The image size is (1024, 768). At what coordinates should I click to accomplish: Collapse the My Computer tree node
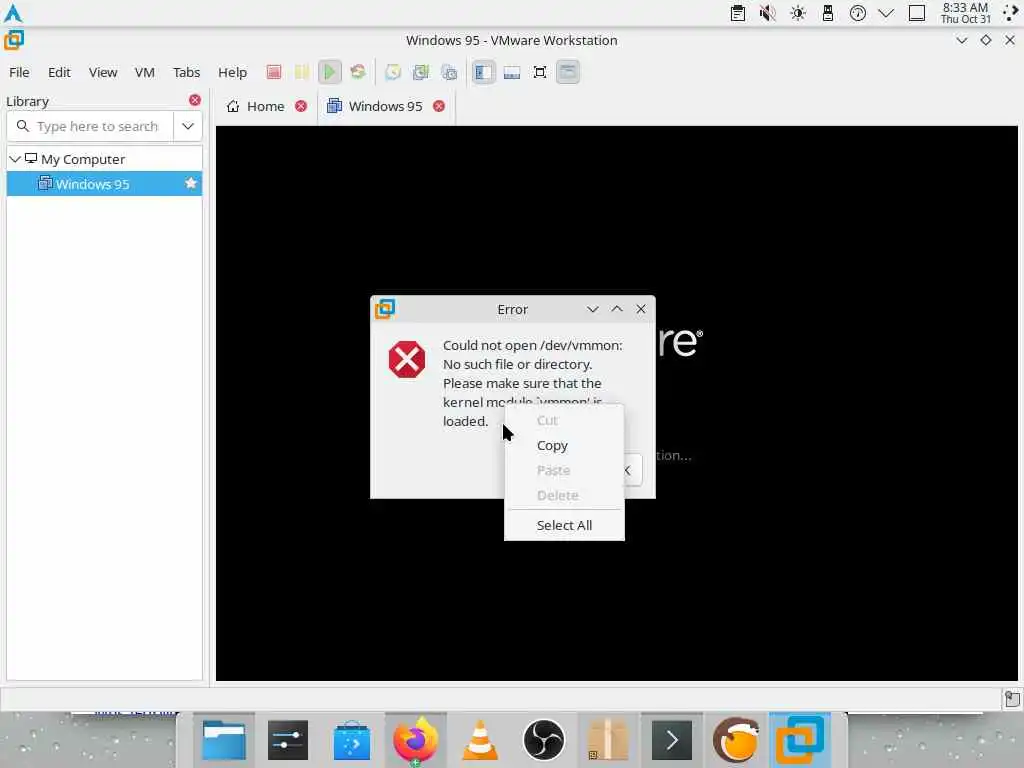[x=14, y=159]
